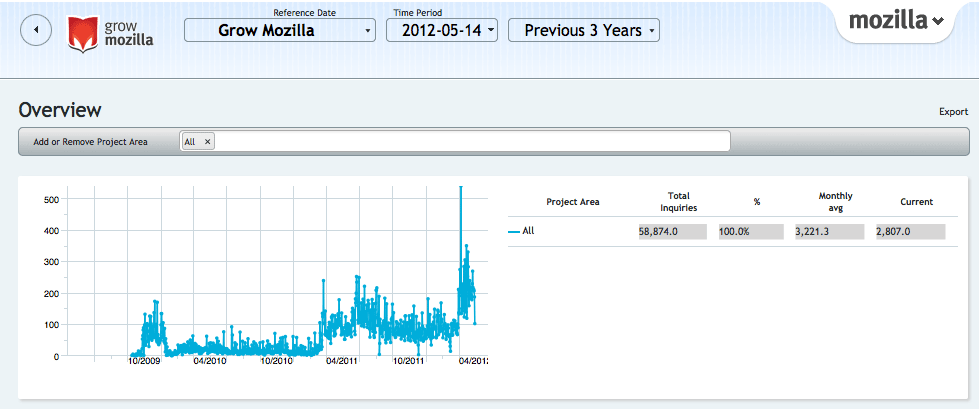Click the blue All legend line marker
The image size is (979, 409).
[514, 231]
